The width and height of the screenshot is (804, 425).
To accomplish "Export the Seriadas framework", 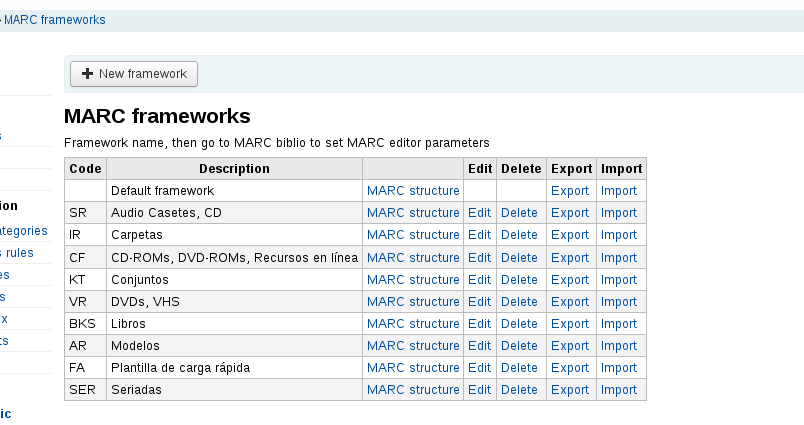I will (570, 389).
